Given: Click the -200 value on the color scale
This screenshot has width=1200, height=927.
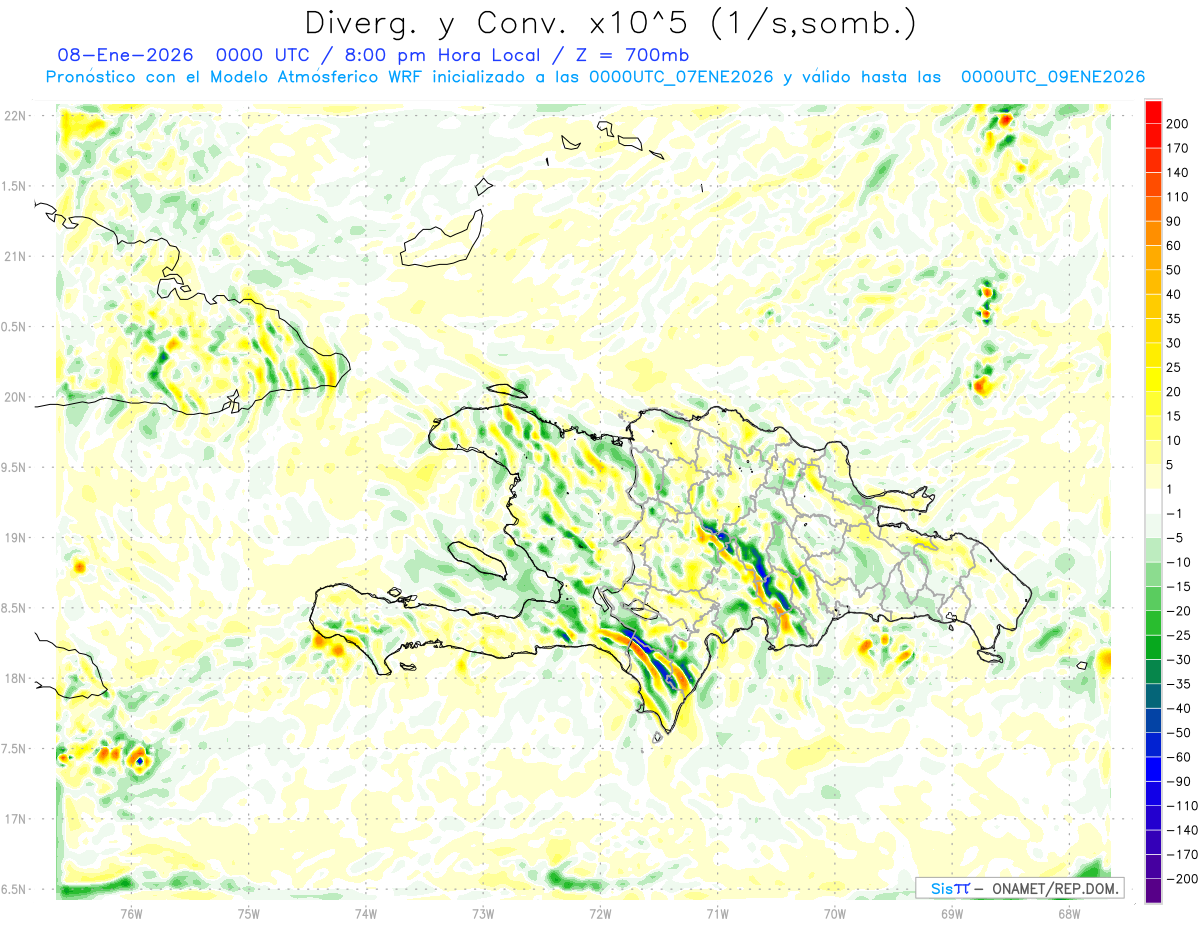Looking at the screenshot, I should pos(1183,879).
